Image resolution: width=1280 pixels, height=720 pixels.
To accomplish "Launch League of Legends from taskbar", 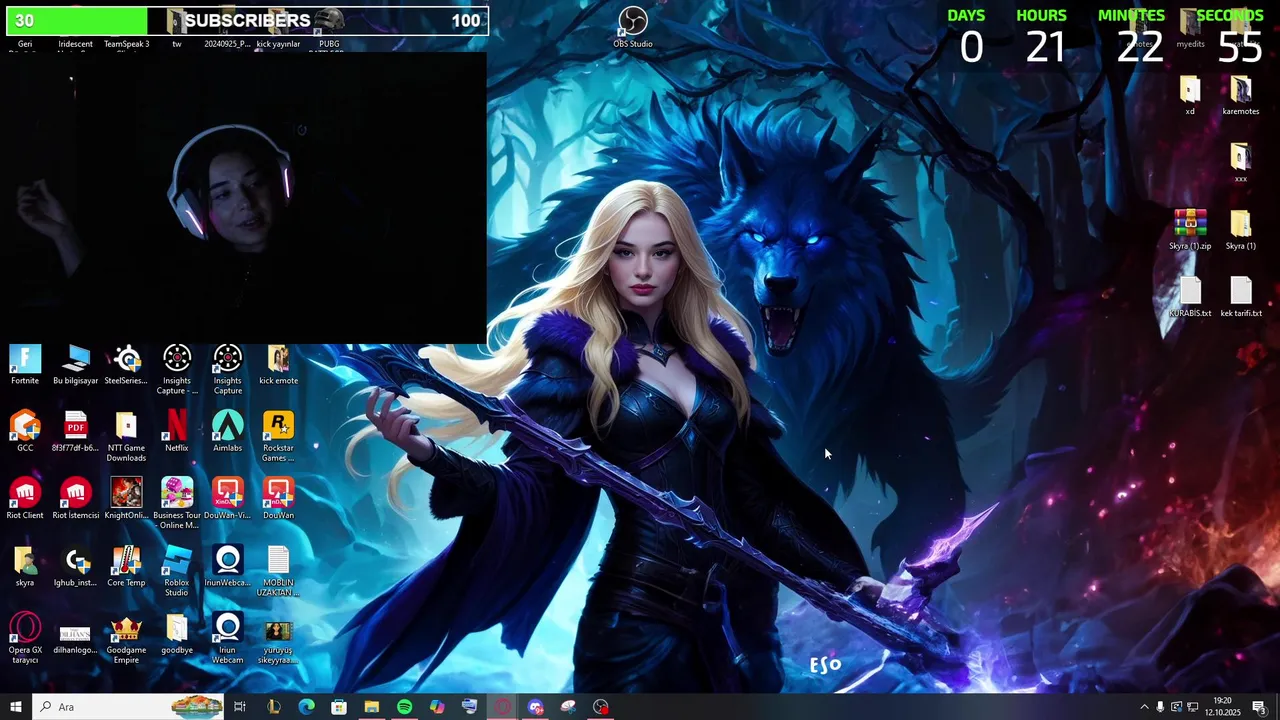I will [273, 707].
